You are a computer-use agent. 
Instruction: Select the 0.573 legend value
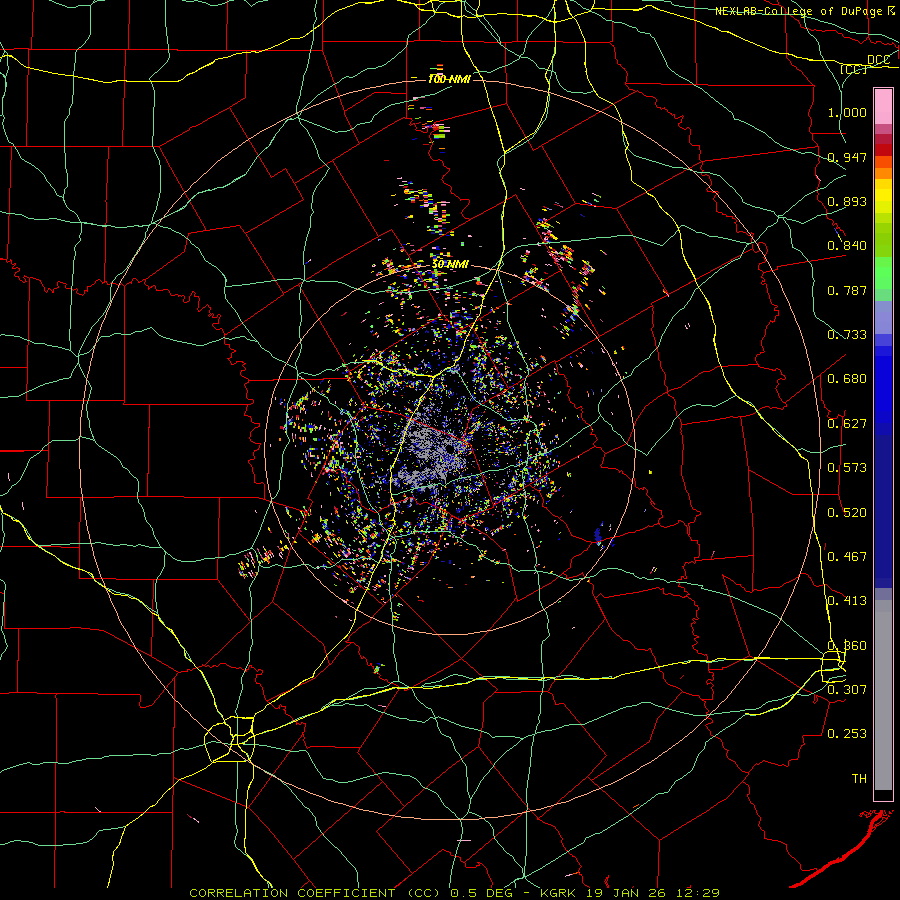(847, 468)
